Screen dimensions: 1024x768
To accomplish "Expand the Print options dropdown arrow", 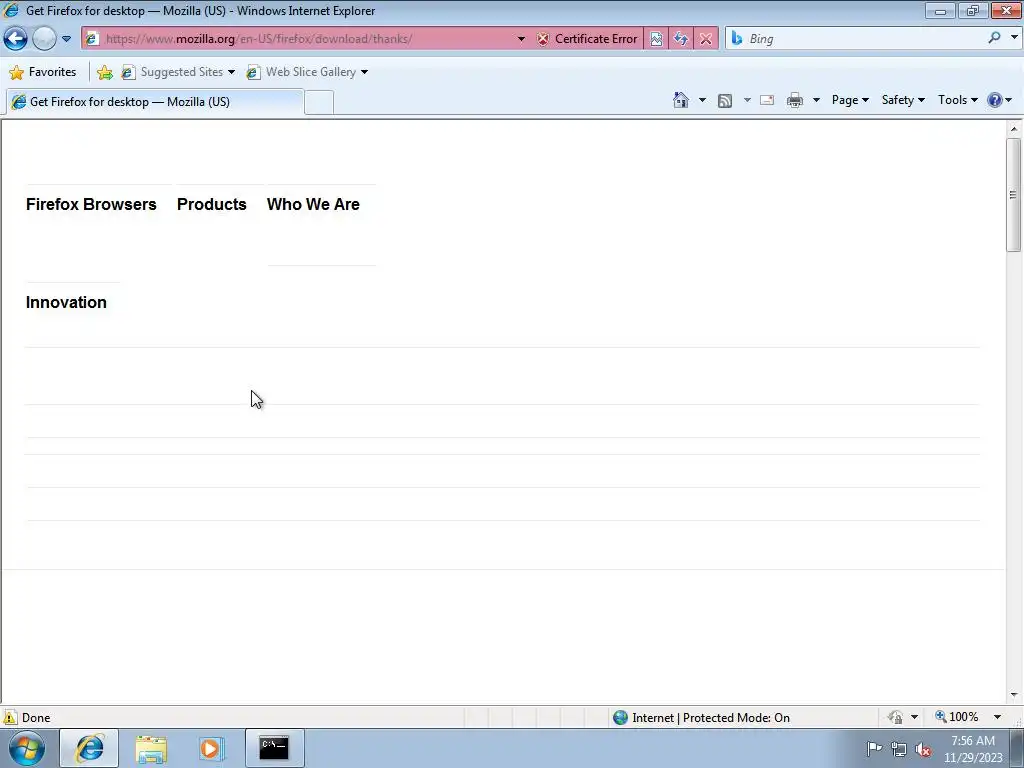I will [x=816, y=100].
